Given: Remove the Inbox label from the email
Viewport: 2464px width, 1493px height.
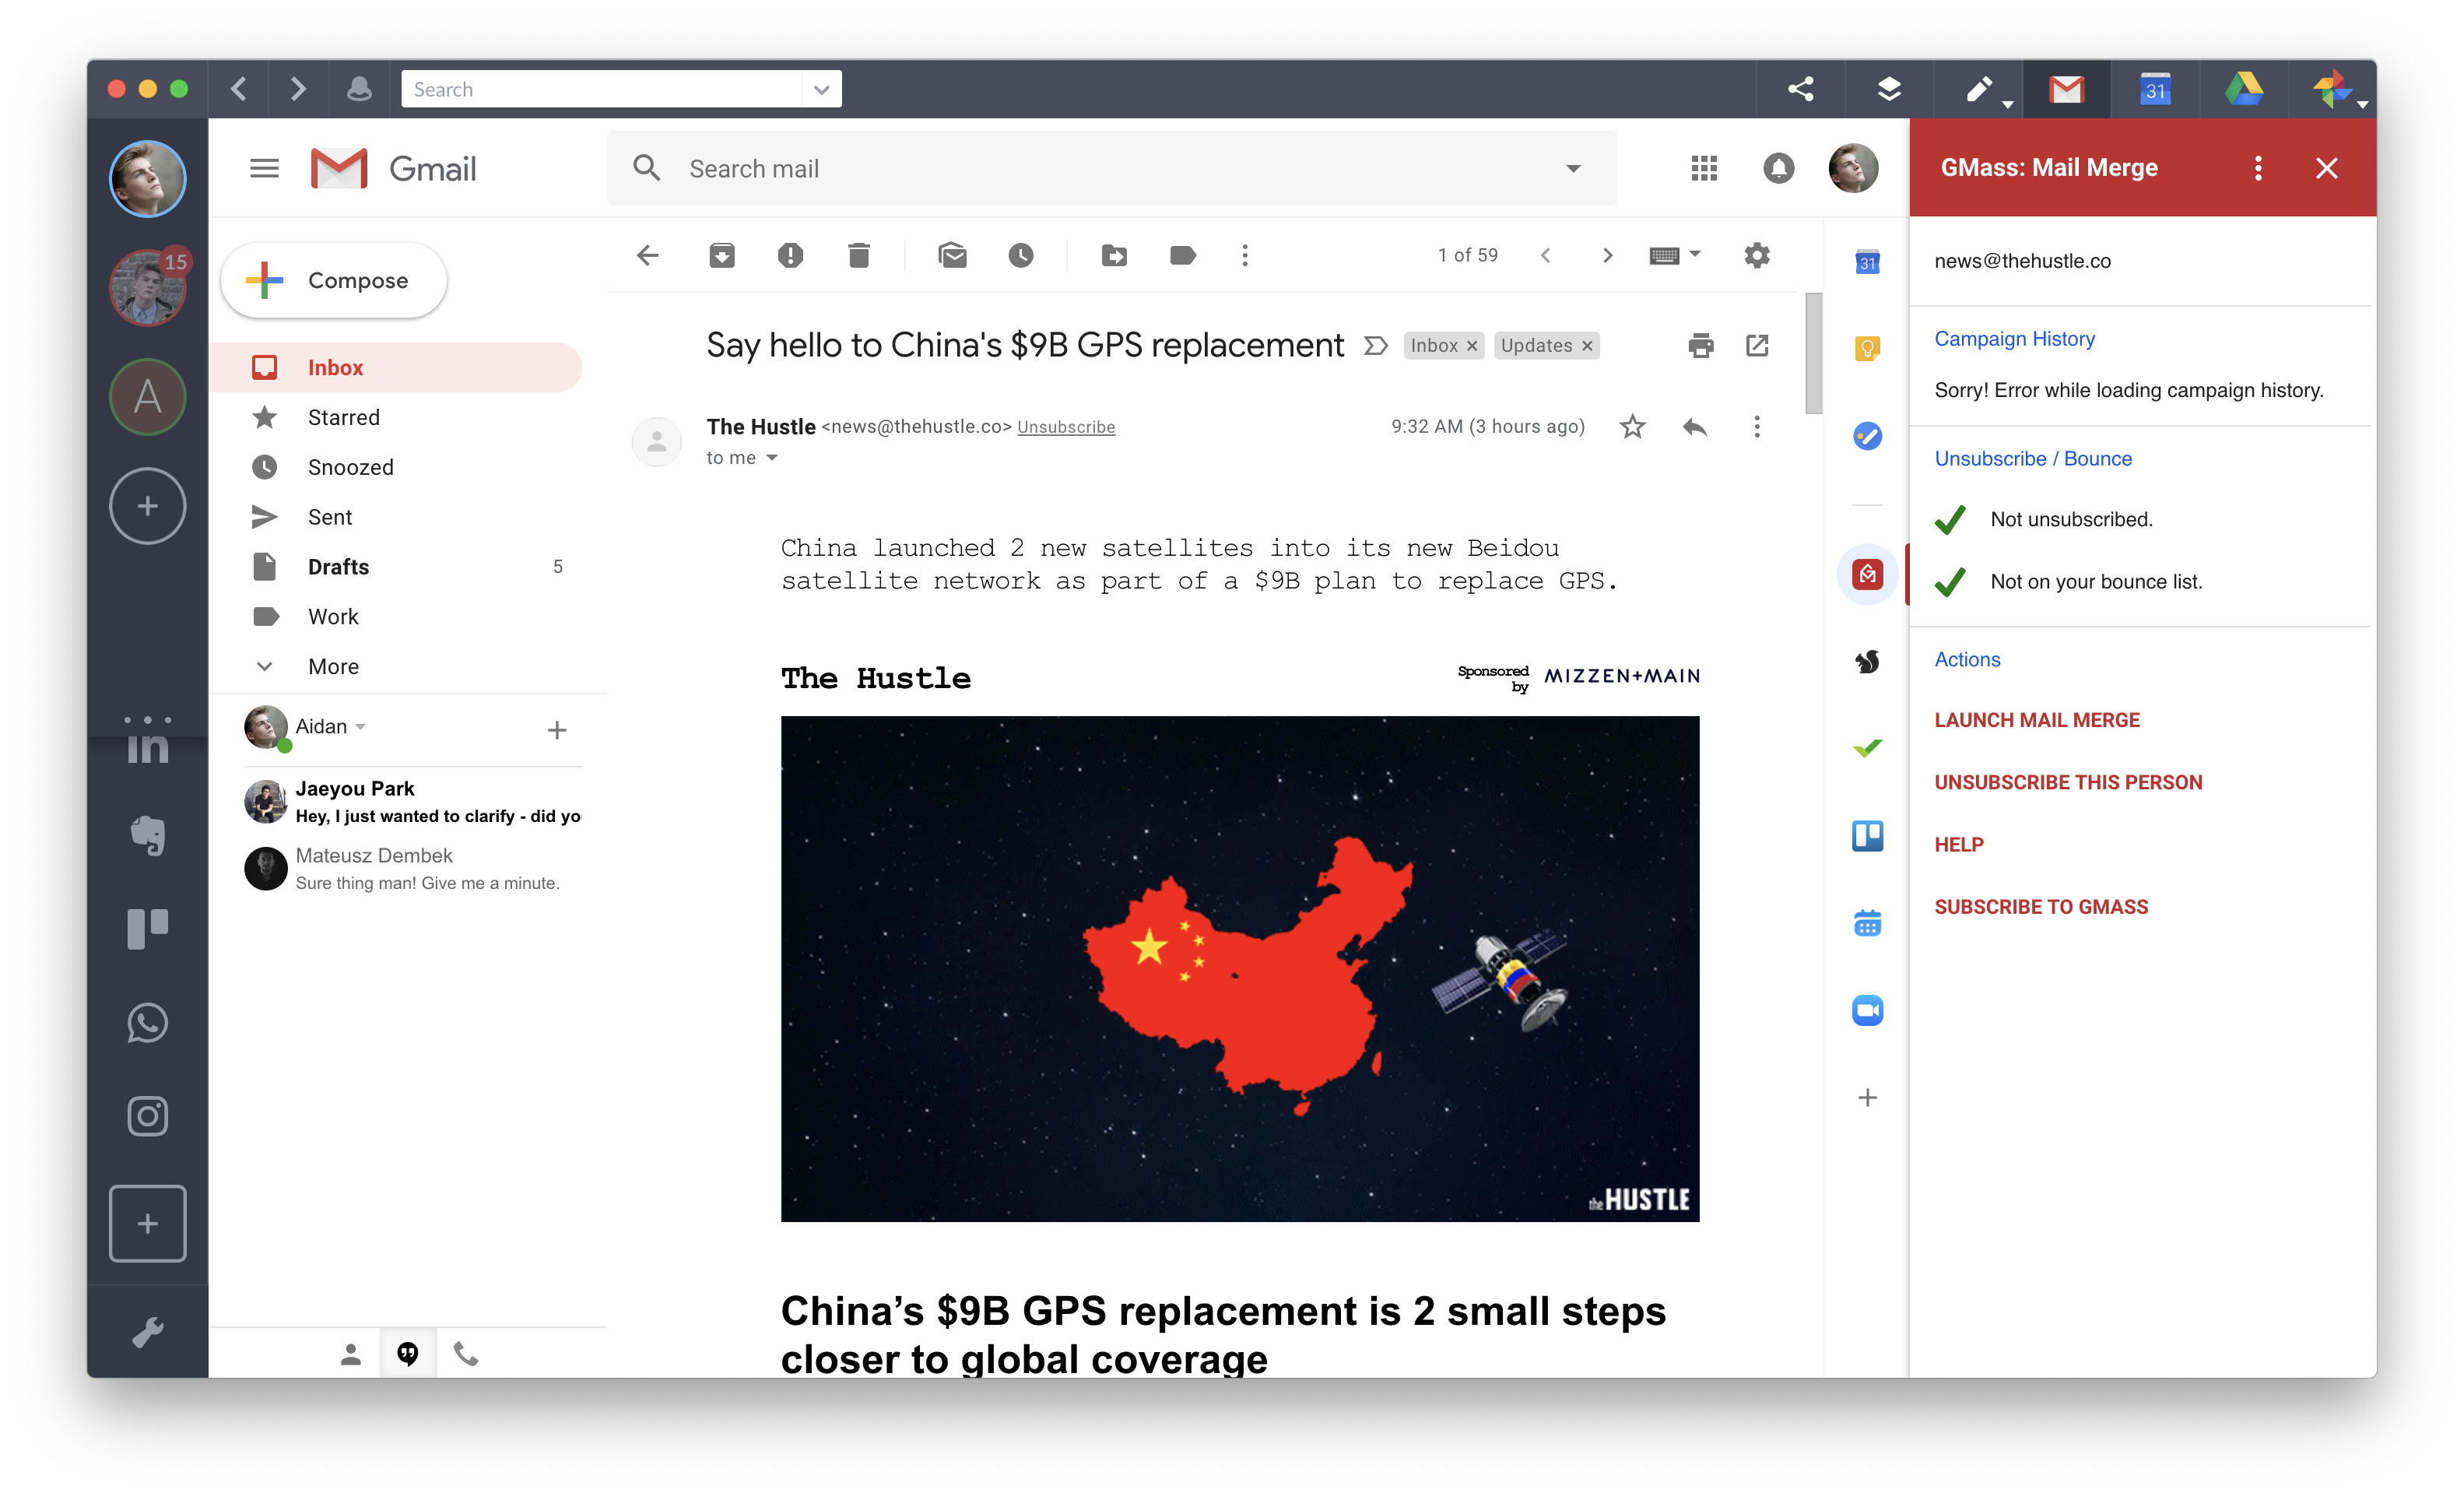Looking at the screenshot, I should click(x=1472, y=347).
